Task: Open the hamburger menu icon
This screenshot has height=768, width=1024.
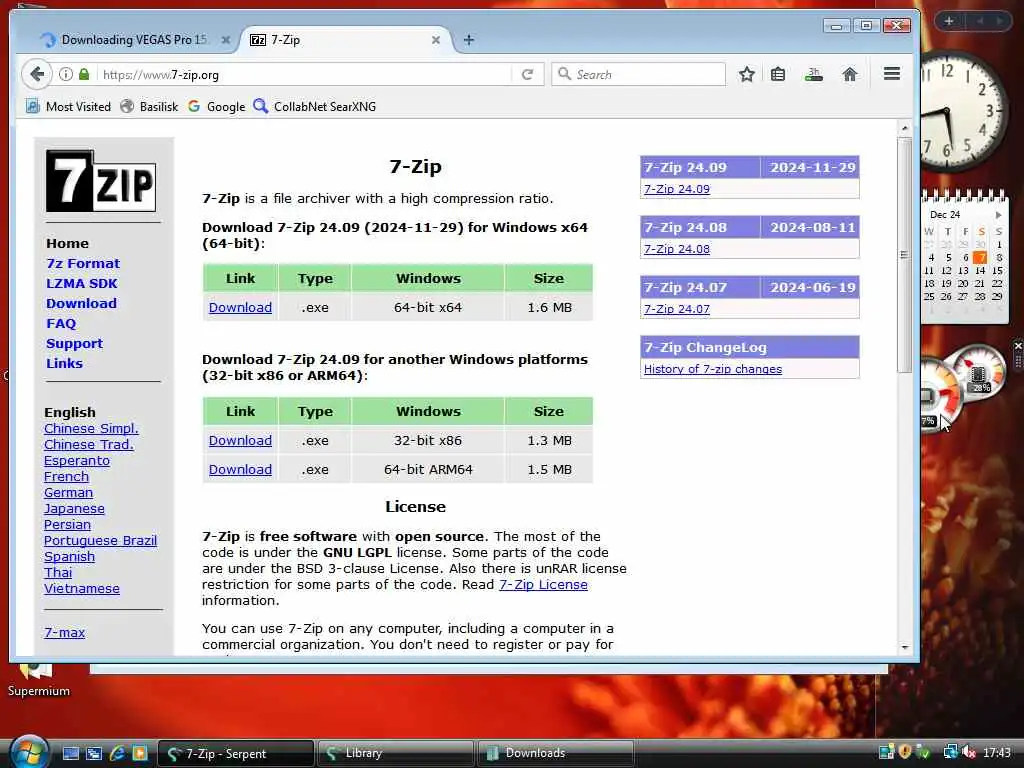Action: point(892,74)
